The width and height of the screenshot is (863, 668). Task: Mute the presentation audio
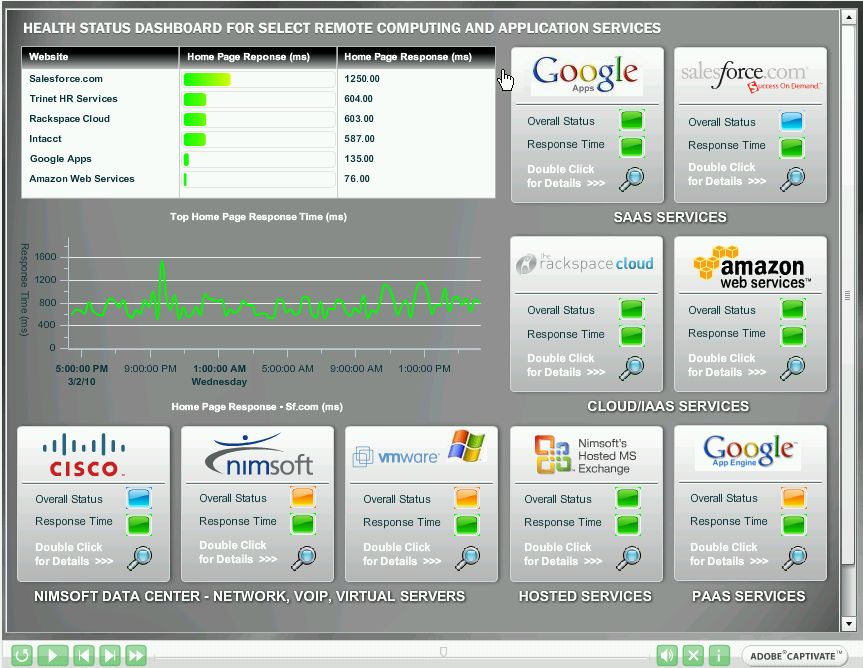[x=667, y=655]
